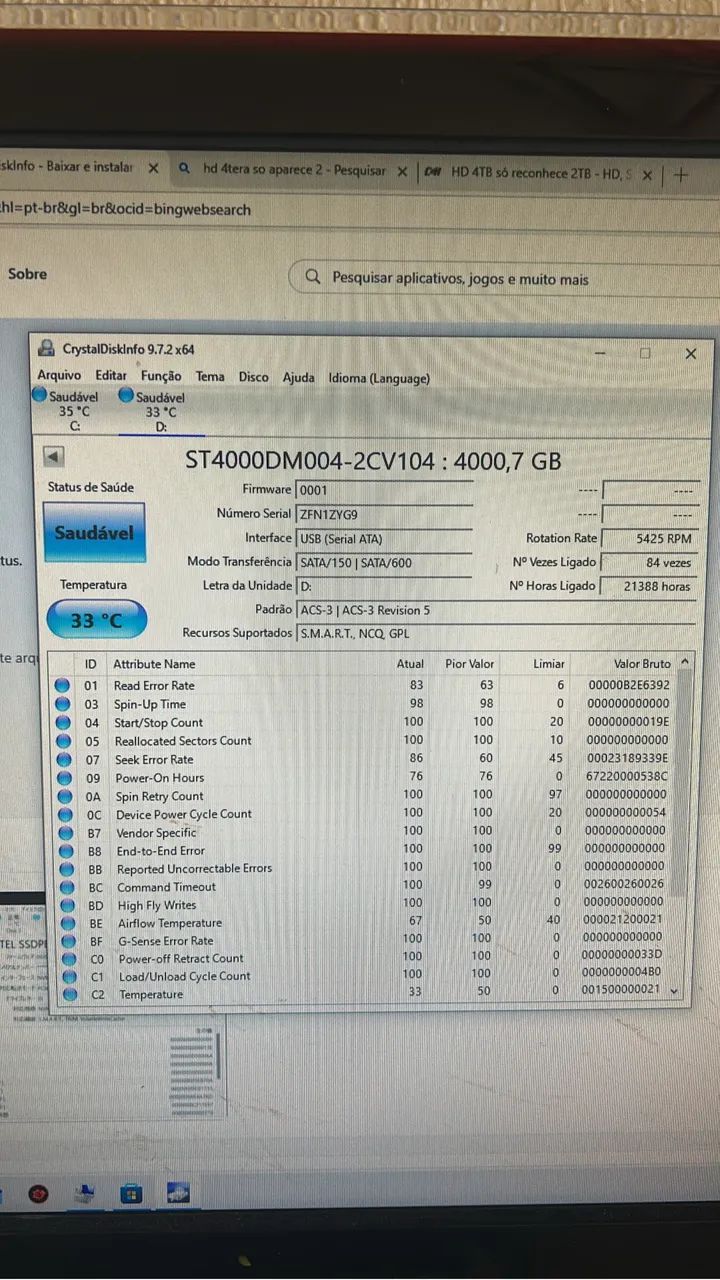Click the CrystalDiskInfo title bar icon

click(47, 349)
